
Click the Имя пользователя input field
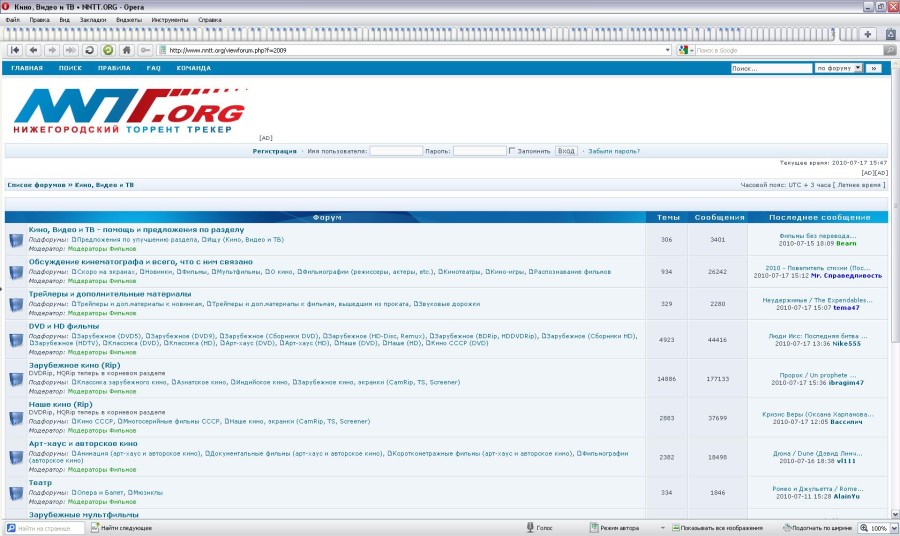point(396,151)
